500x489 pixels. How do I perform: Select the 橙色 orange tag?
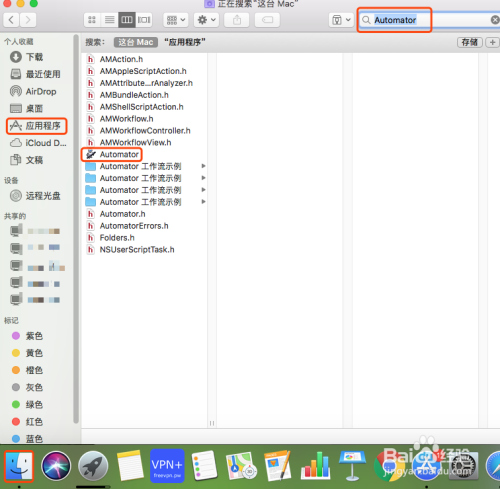27,370
